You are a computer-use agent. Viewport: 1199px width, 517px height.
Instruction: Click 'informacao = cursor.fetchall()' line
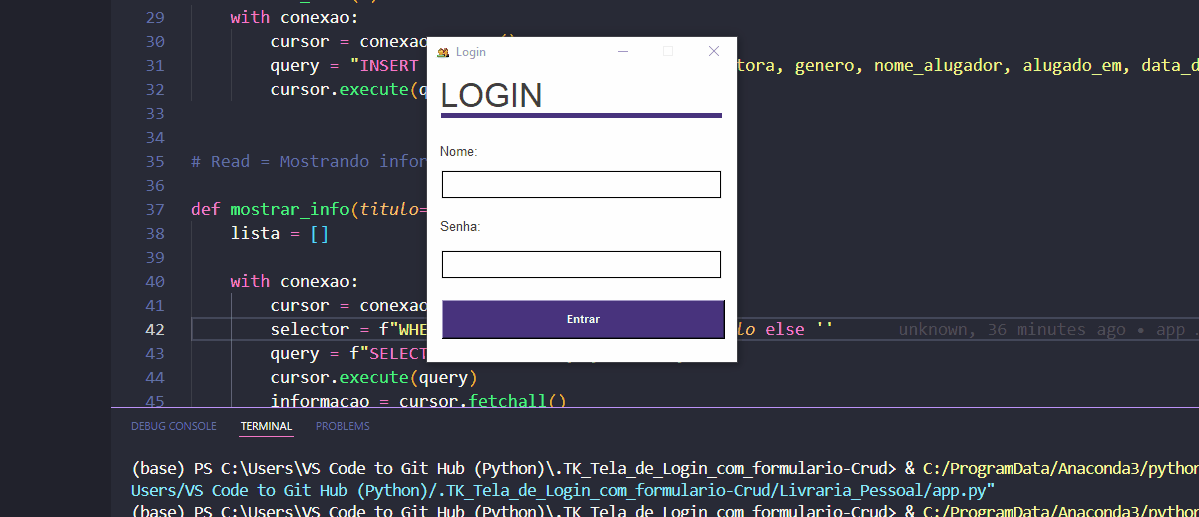click(x=418, y=401)
